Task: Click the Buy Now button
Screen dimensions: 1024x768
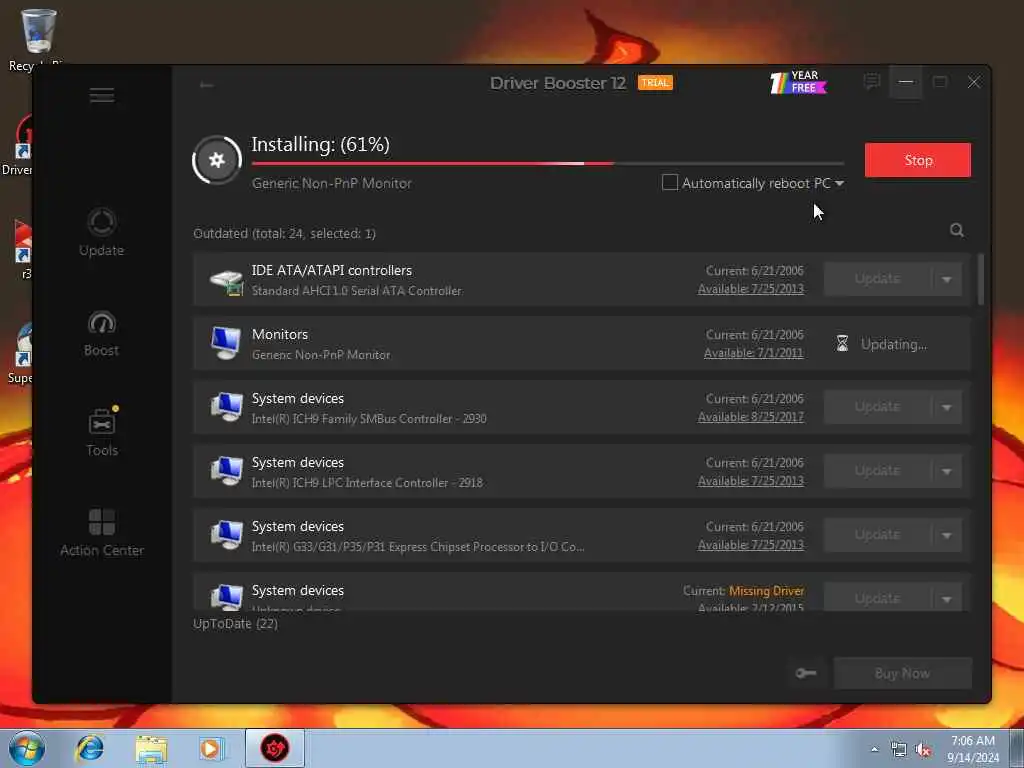Action: pyautogui.click(x=903, y=673)
